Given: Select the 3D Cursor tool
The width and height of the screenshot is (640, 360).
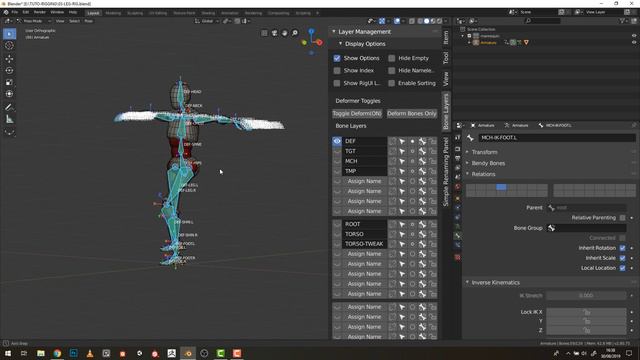Looking at the screenshot, I should [x=9, y=46].
